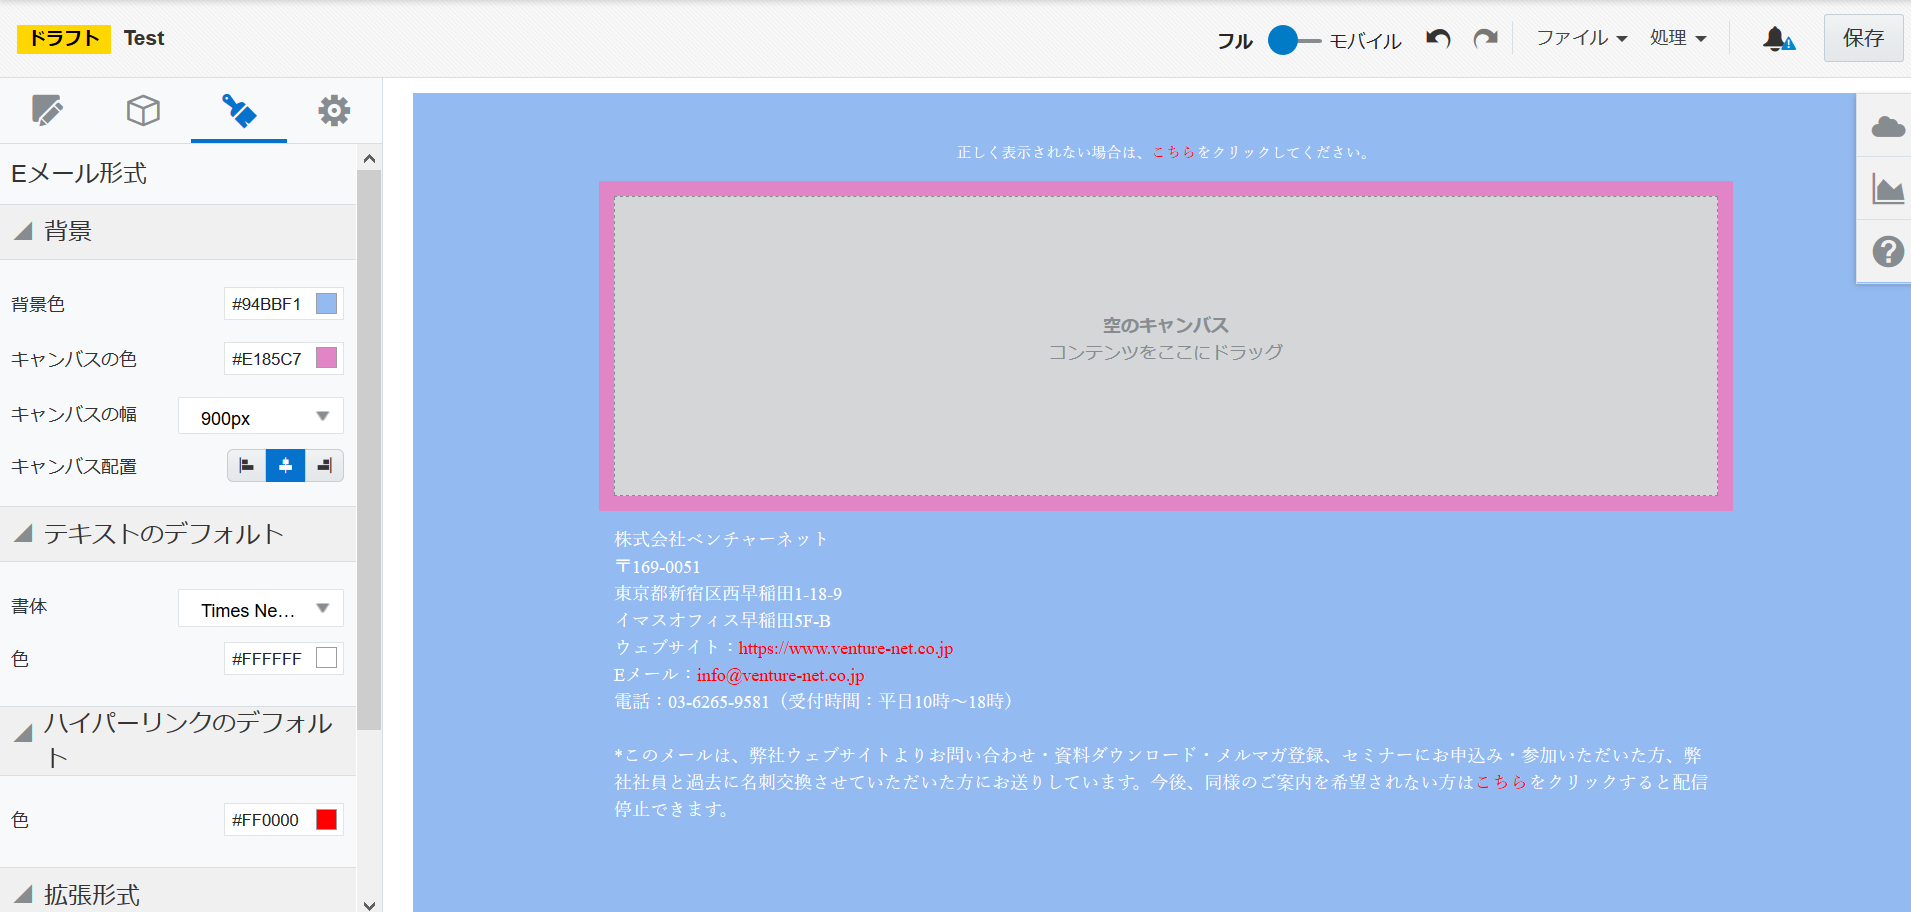
Task: Open the pink canvas color swatch
Action: [x=327, y=358]
